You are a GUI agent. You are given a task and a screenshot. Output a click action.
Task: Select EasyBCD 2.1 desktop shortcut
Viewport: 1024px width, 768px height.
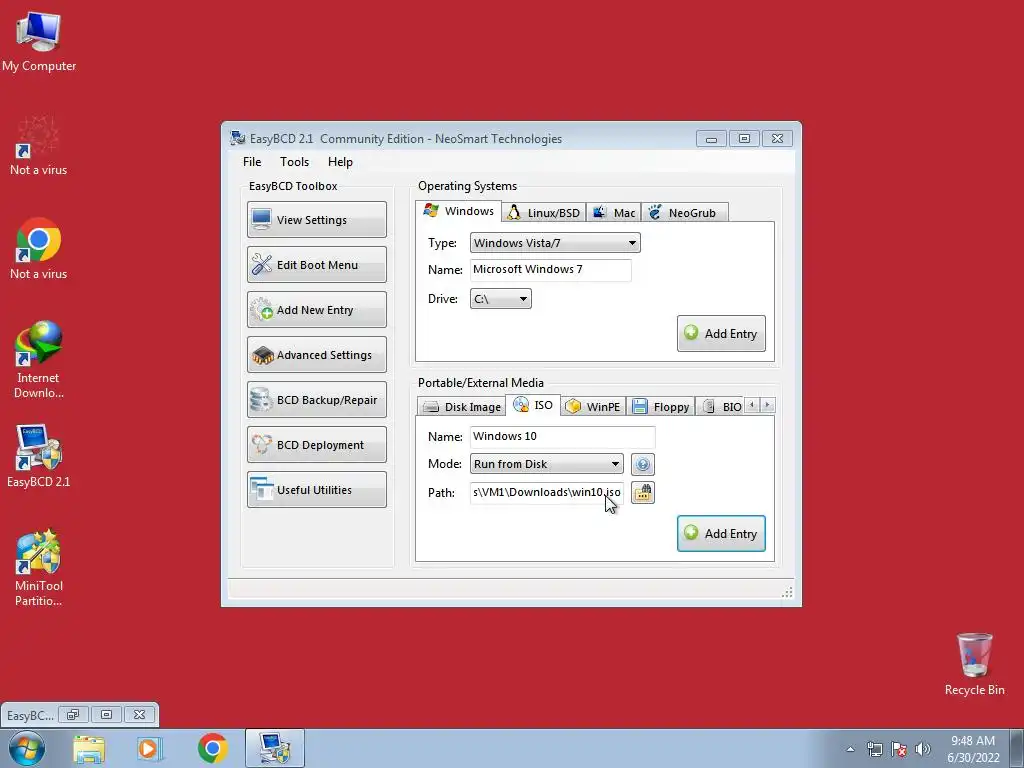pos(39,456)
